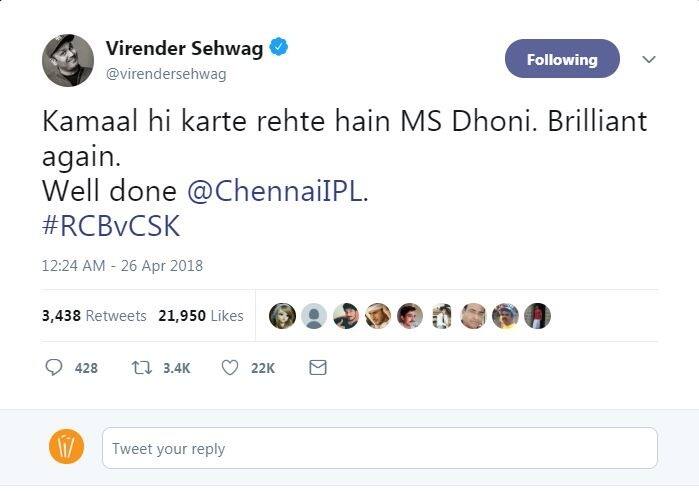Image resolution: width=699 pixels, height=491 pixels.
Task: View the 21,950 Likes list
Action: [x=201, y=315]
